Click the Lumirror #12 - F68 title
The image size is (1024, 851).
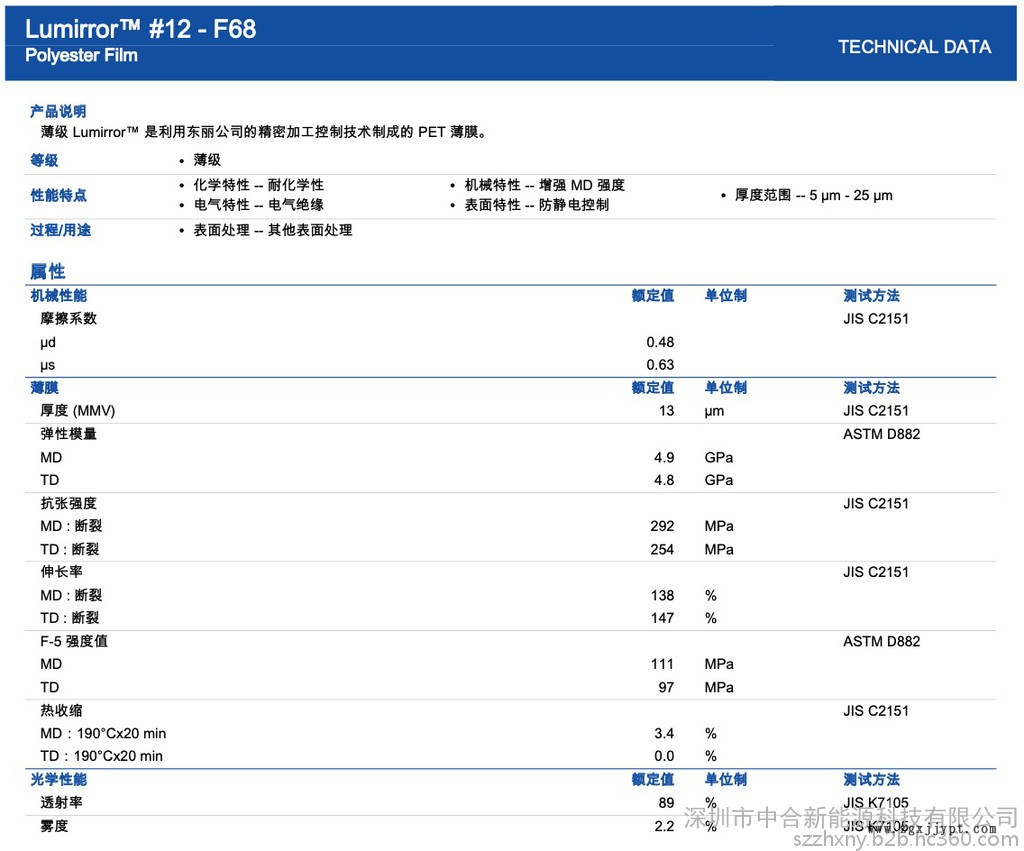click(140, 28)
